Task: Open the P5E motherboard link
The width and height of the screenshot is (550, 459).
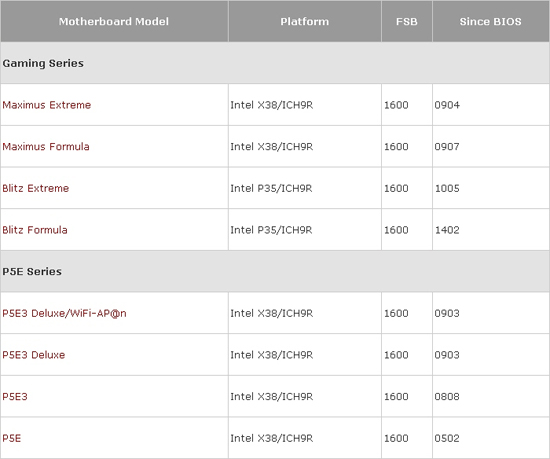Action: (x=12, y=438)
